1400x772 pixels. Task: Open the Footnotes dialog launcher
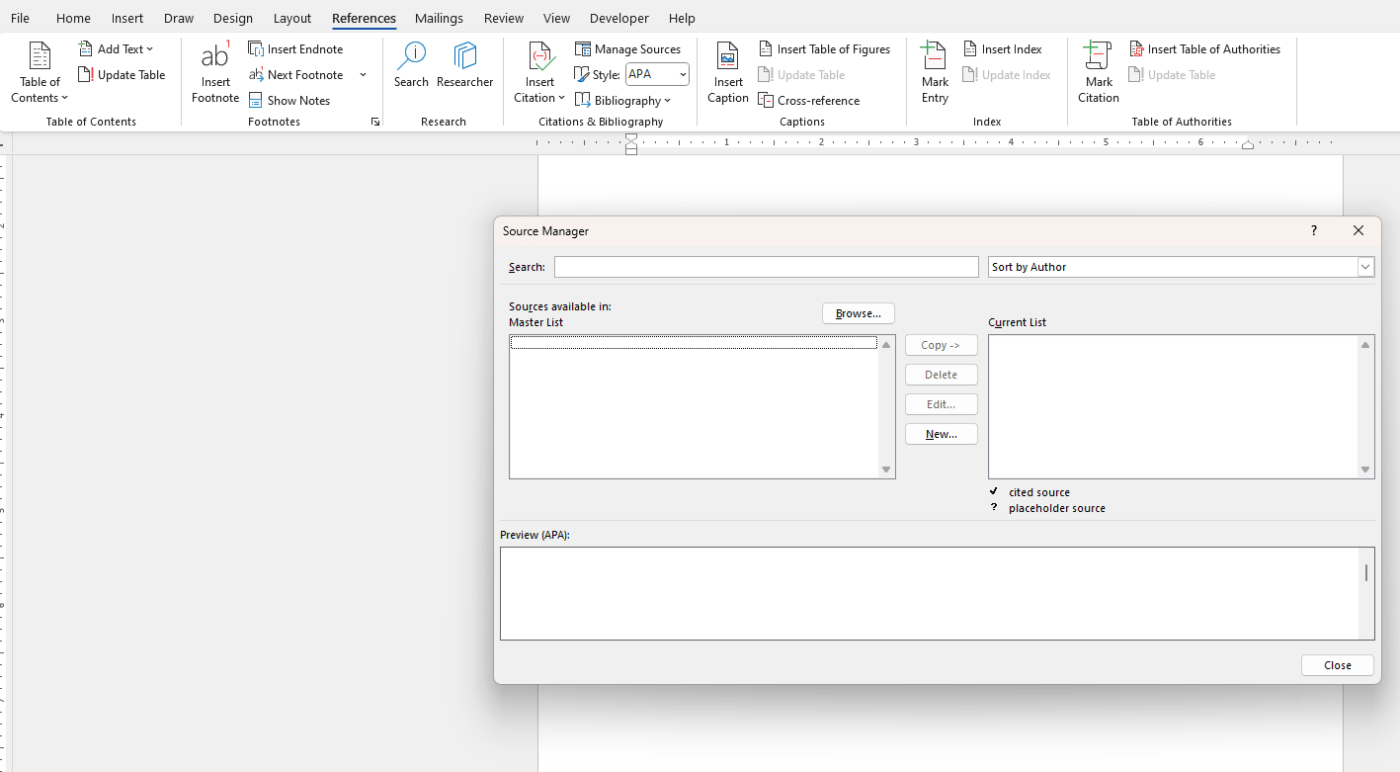point(375,122)
